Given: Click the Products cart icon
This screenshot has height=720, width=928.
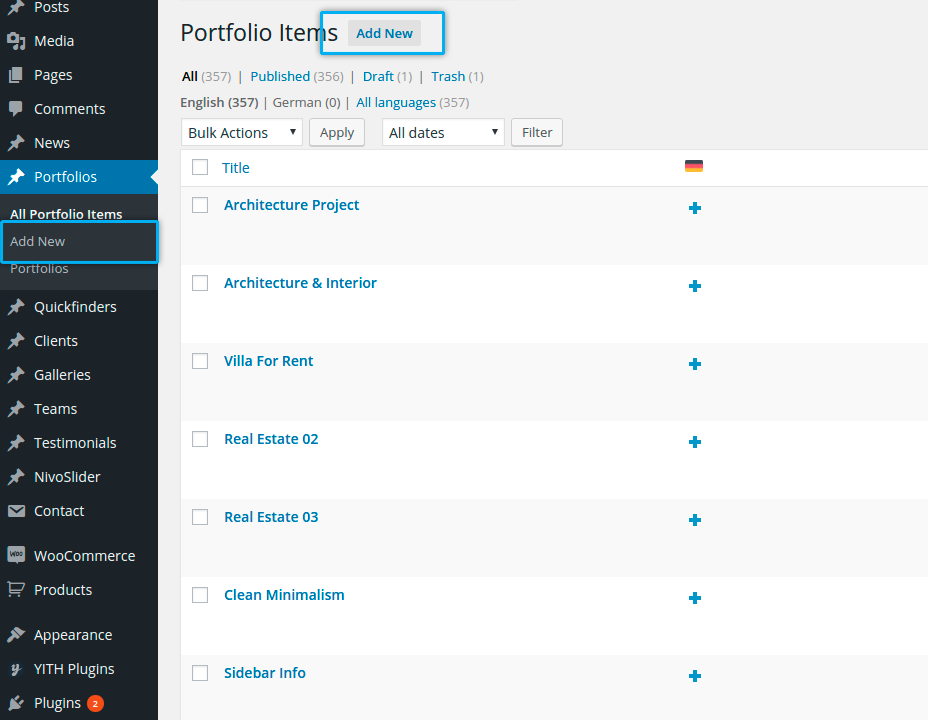Looking at the screenshot, I should pos(16,590).
